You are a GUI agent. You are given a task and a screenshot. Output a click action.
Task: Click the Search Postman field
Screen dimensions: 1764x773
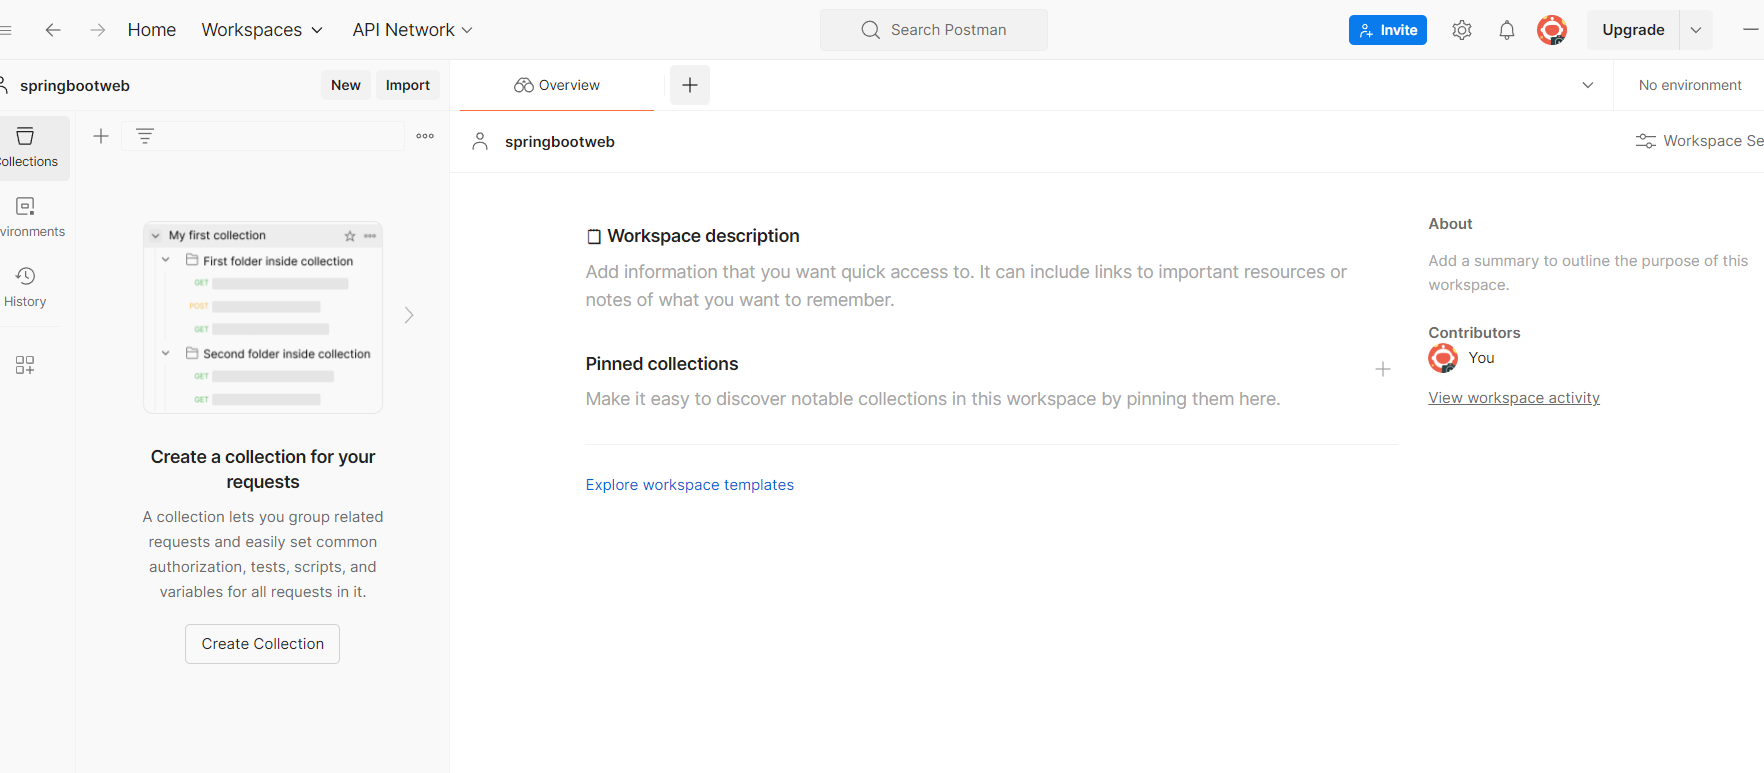(x=934, y=30)
